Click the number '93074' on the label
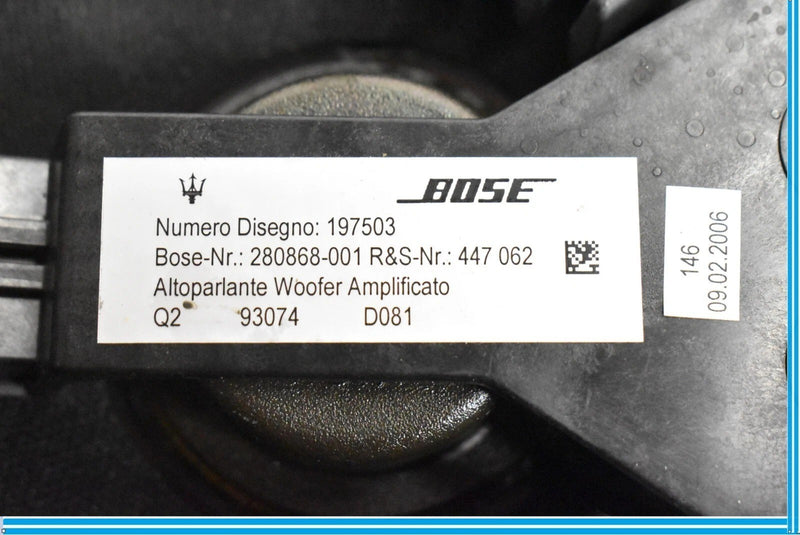The height and width of the screenshot is (535, 800). [x=269, y=317]
